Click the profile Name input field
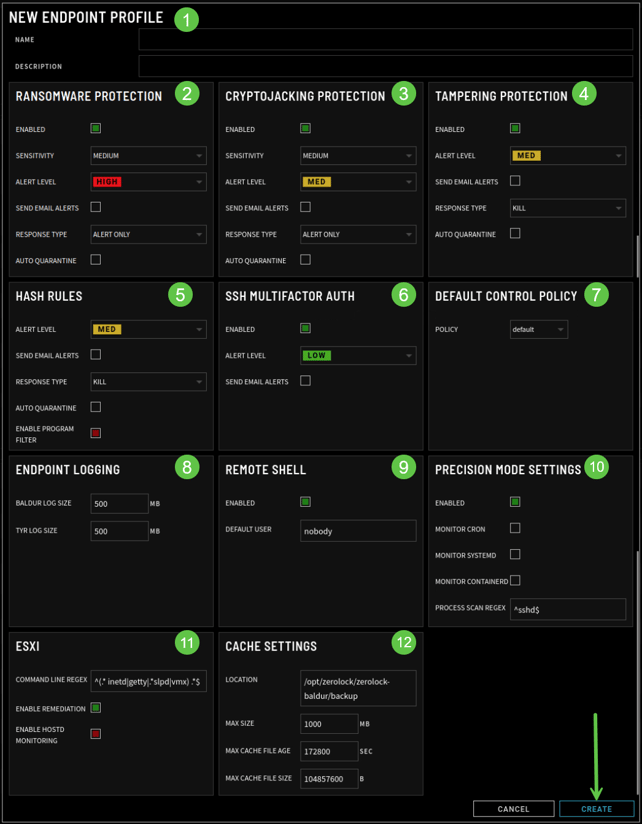The image size is (642, 824). point(385,39)
